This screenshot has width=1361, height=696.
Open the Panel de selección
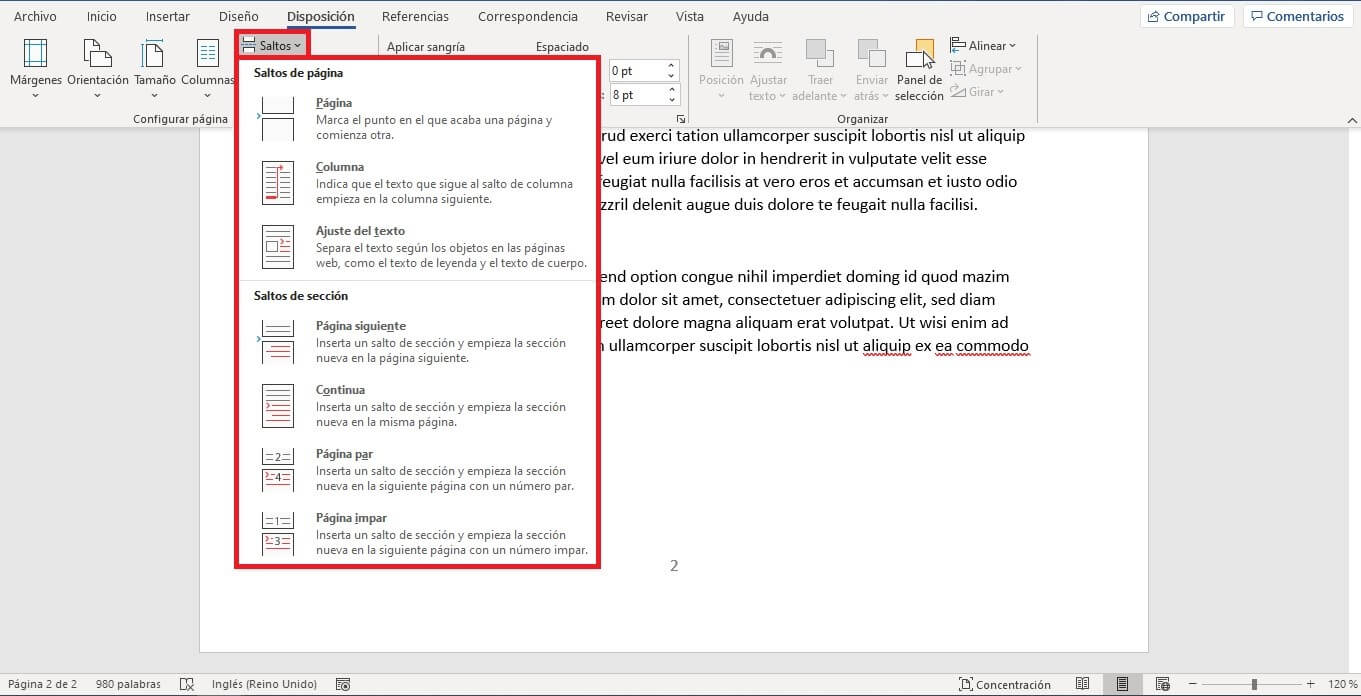pos(920,69)
